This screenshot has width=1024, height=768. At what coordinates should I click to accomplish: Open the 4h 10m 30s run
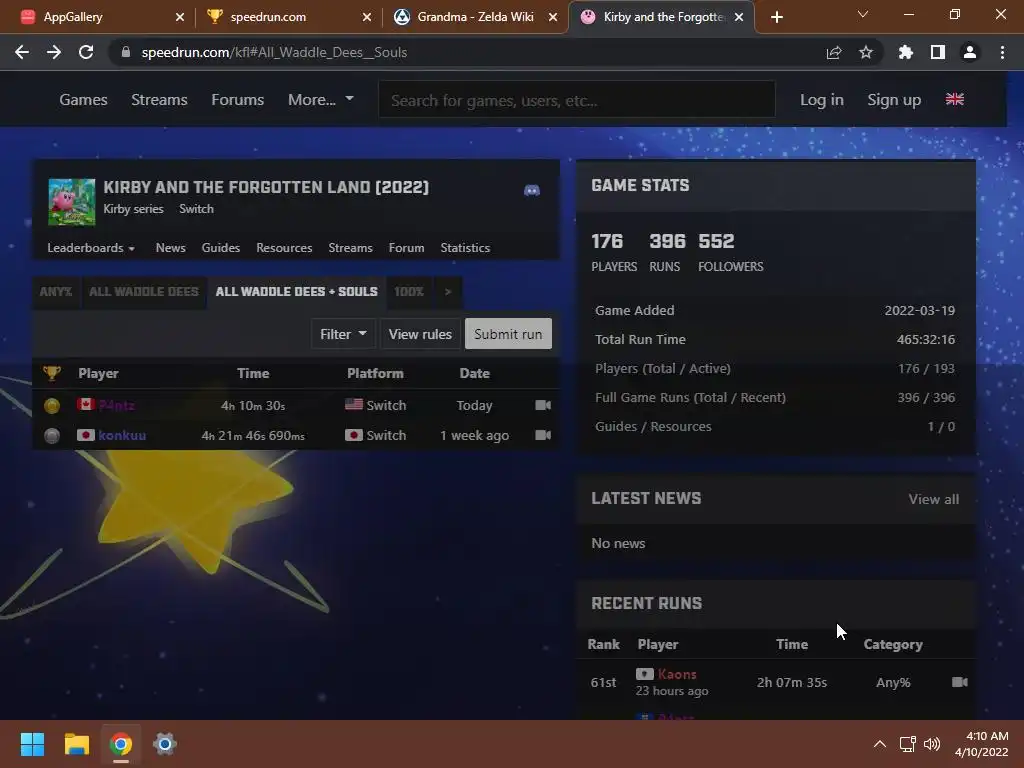[x=253, y=406]
